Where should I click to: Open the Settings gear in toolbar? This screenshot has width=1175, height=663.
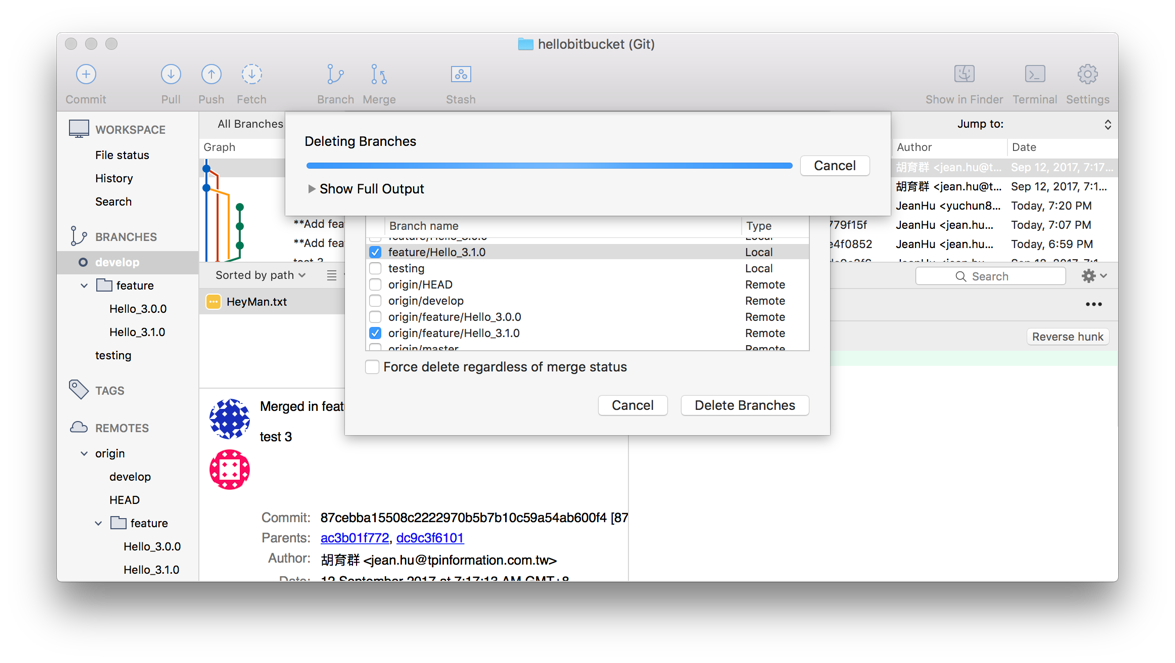[x=1087, y=74]
